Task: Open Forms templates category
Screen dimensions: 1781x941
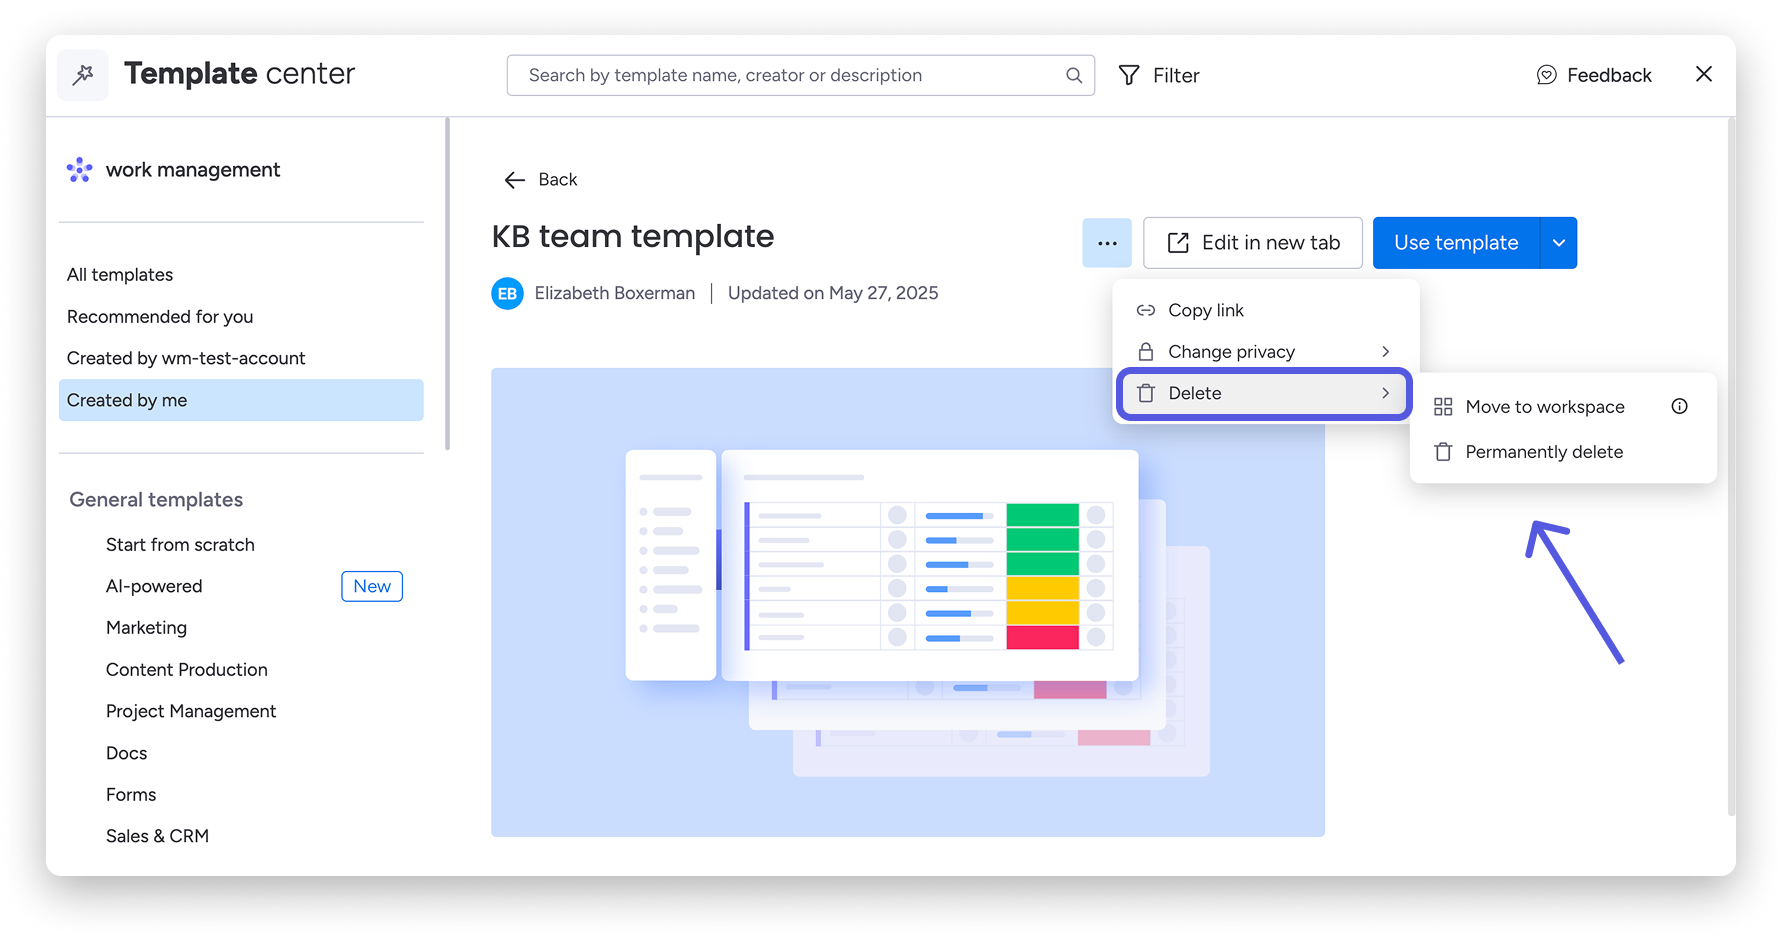Action: pyautogui.click(x=131, y=795)
